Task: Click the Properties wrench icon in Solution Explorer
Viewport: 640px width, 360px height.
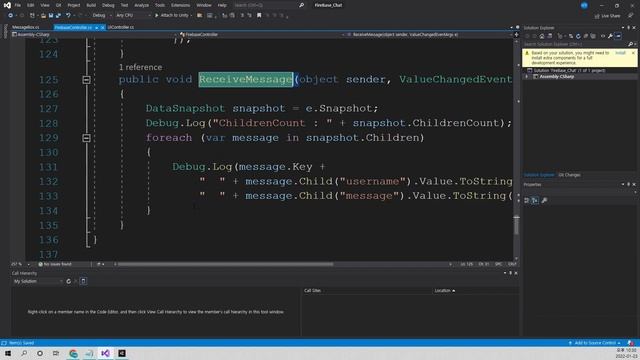Action: 610,36
